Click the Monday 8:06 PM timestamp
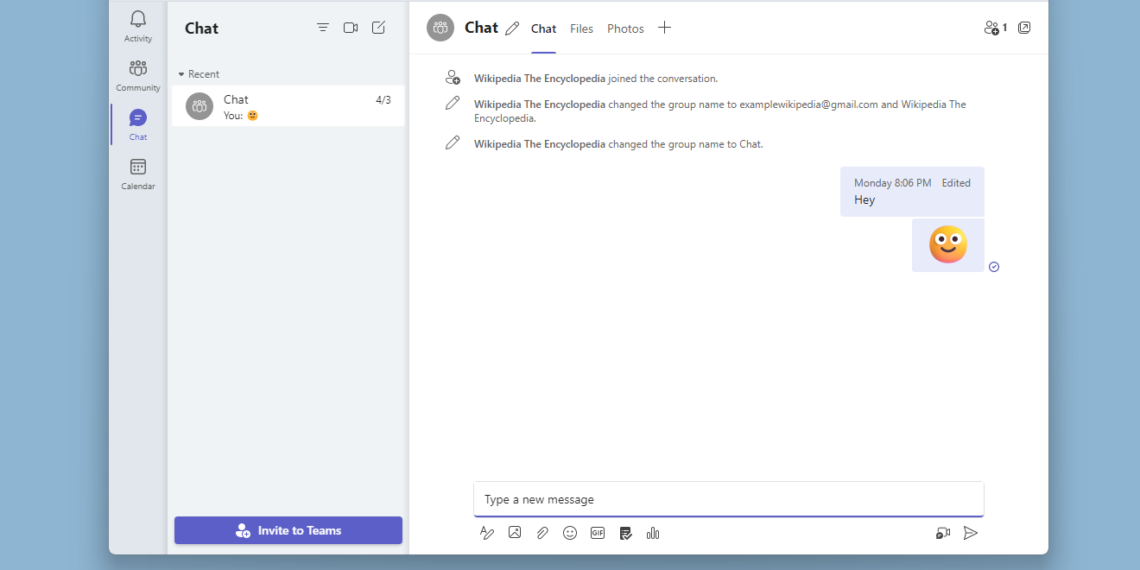 (x=892, y=183)
